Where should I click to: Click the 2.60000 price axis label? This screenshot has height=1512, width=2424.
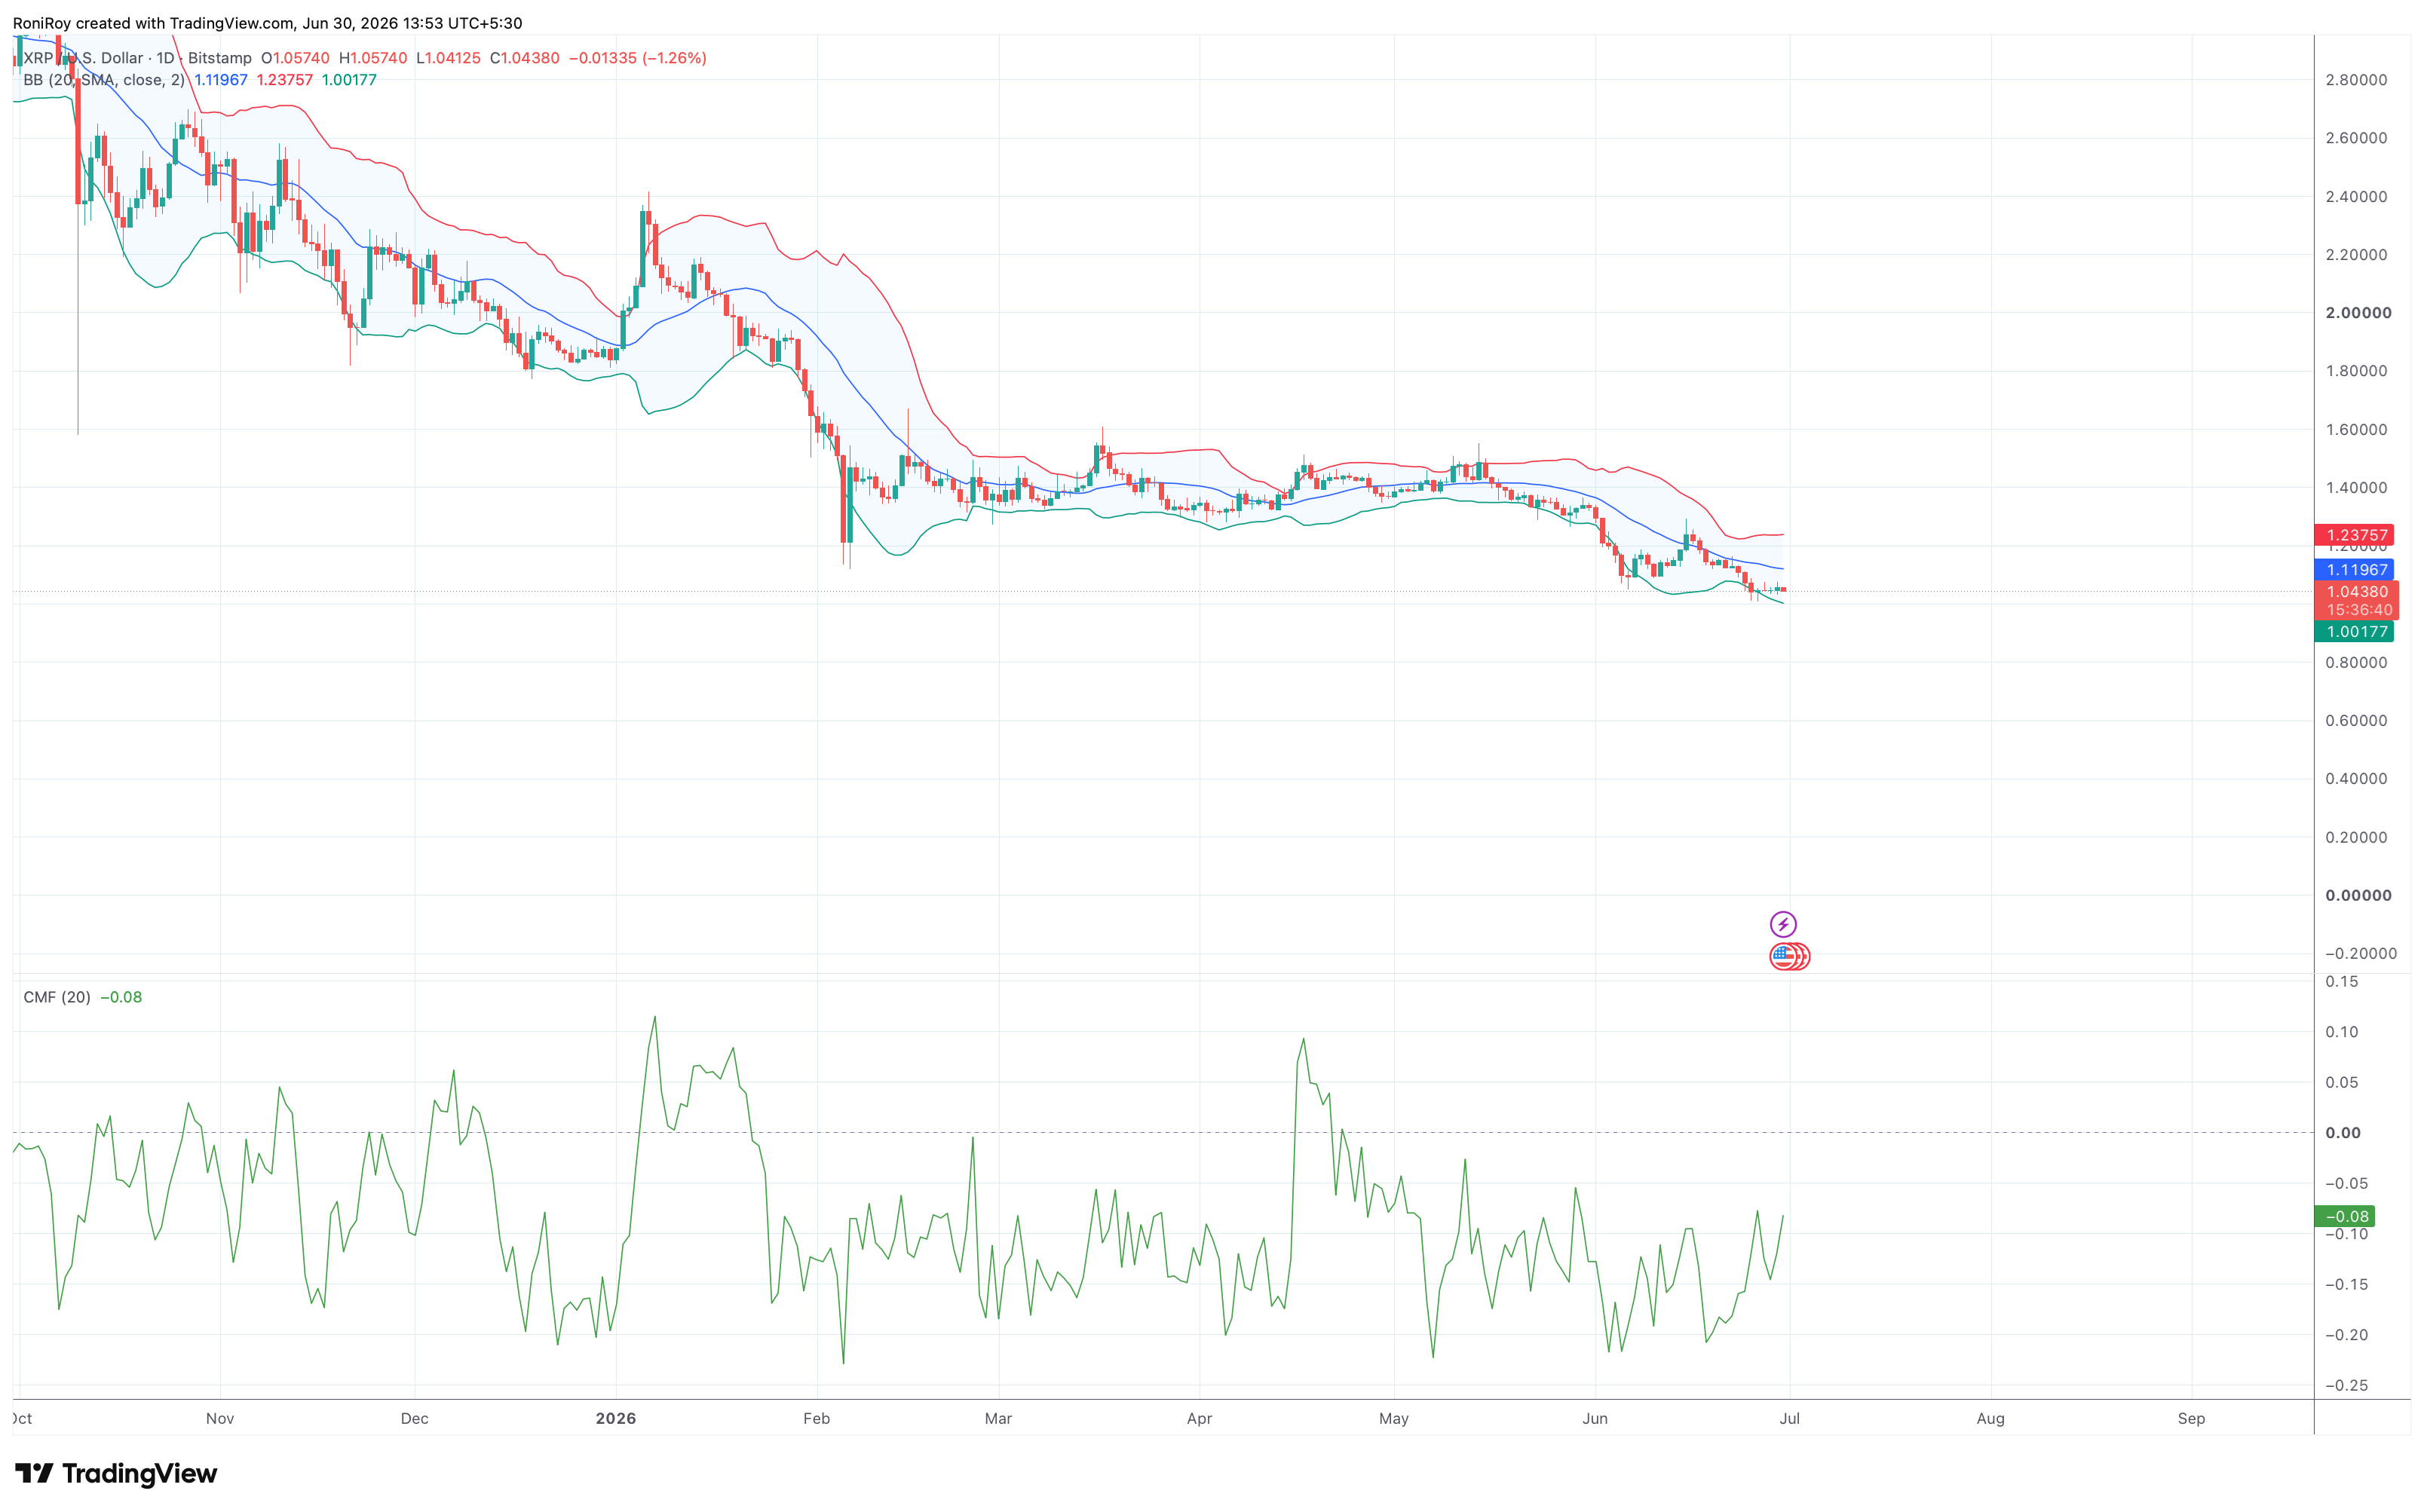point(2356,138)
